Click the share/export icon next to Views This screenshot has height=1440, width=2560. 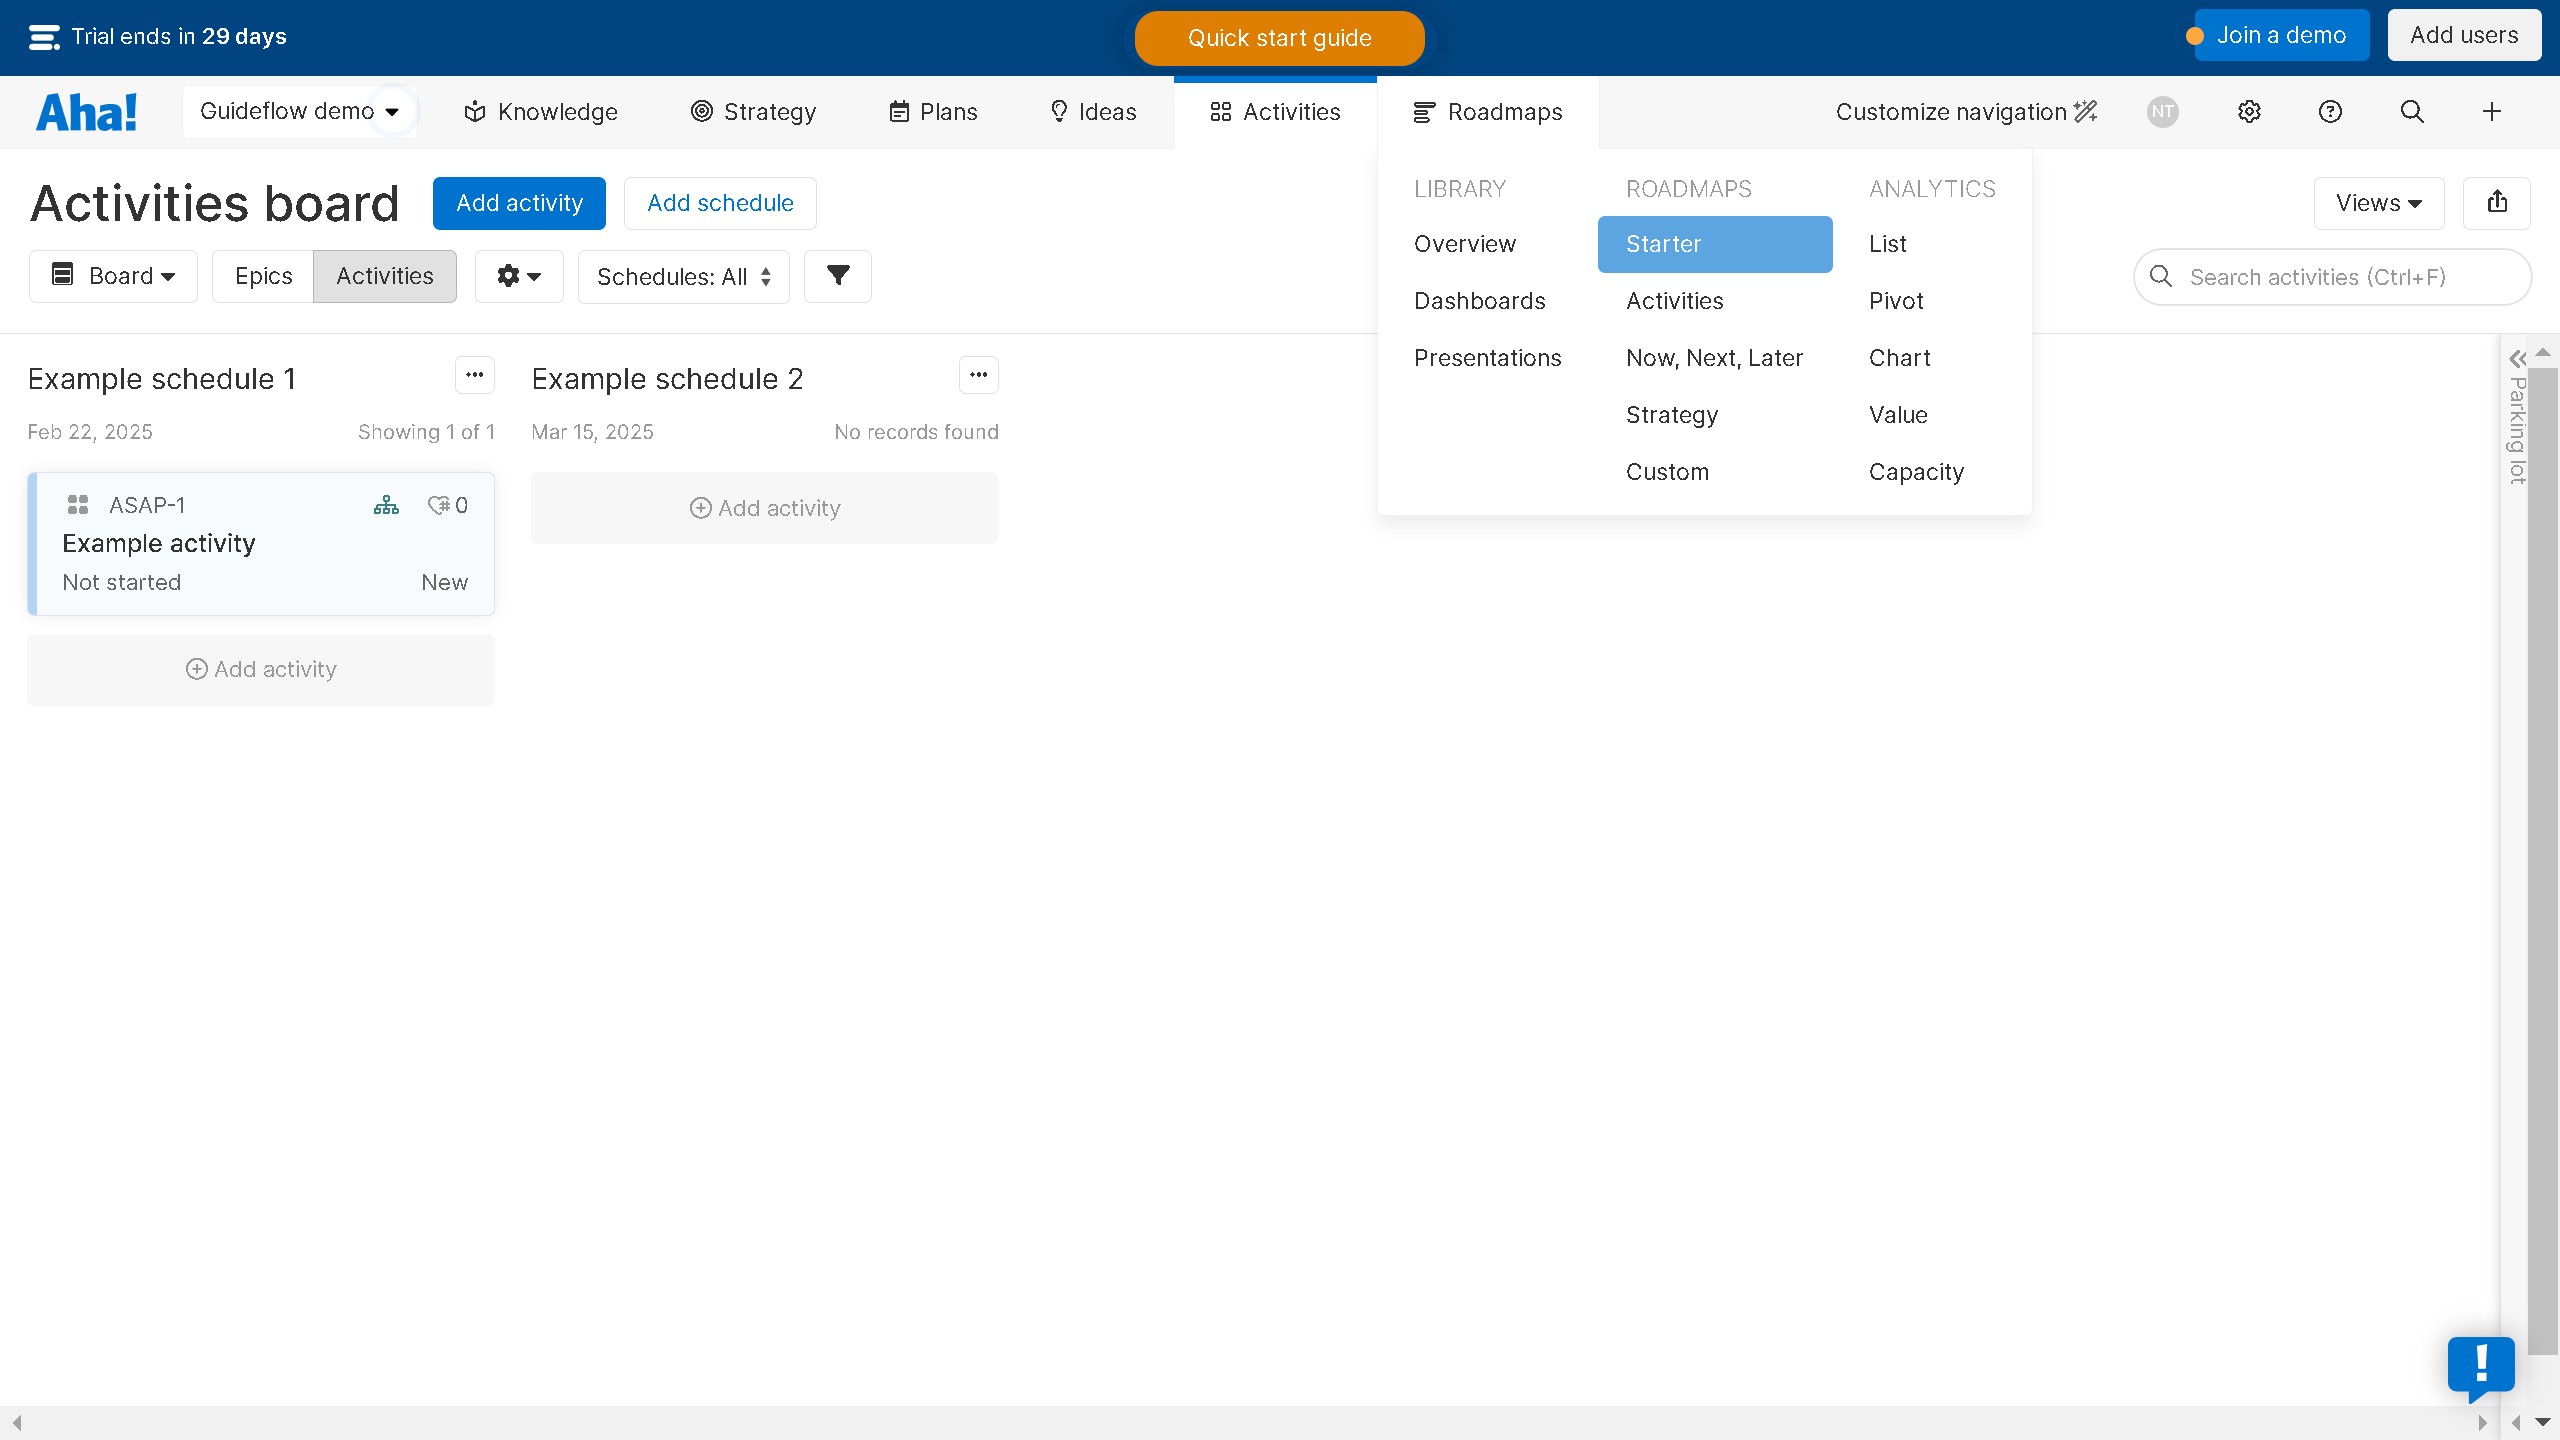2497,202
